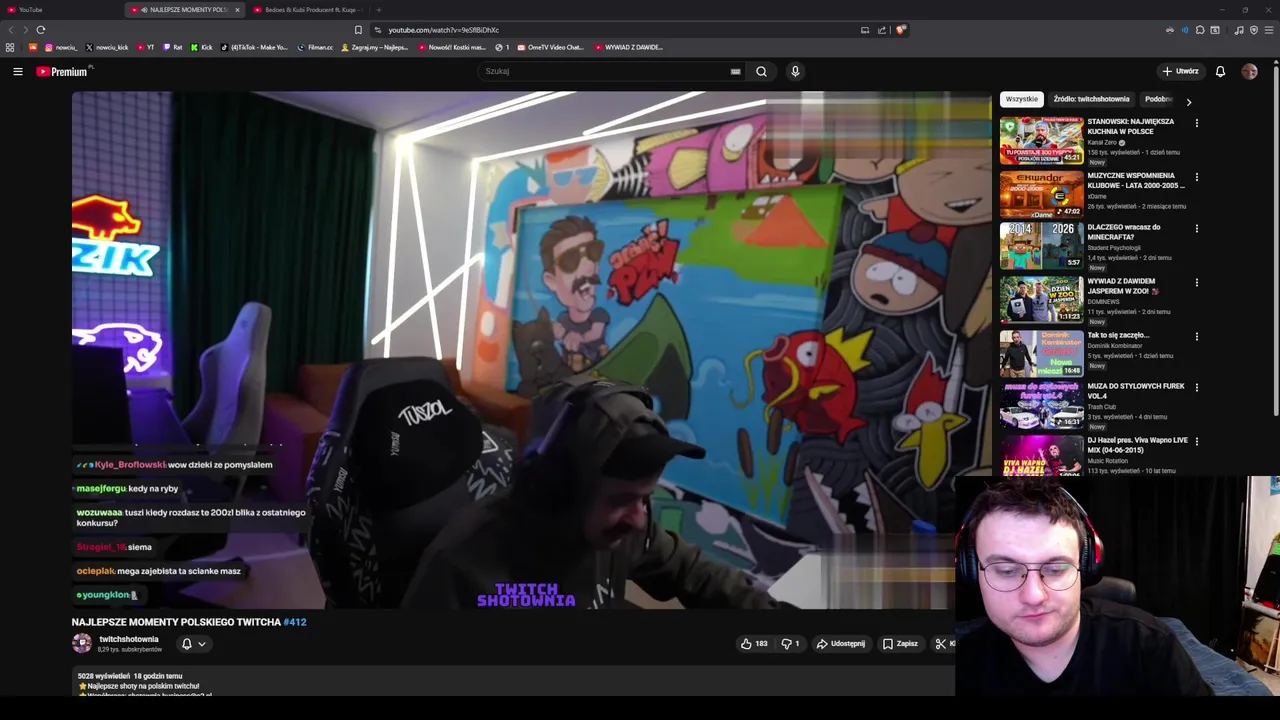Open the Kick bookmark

[x=202, y=47]
